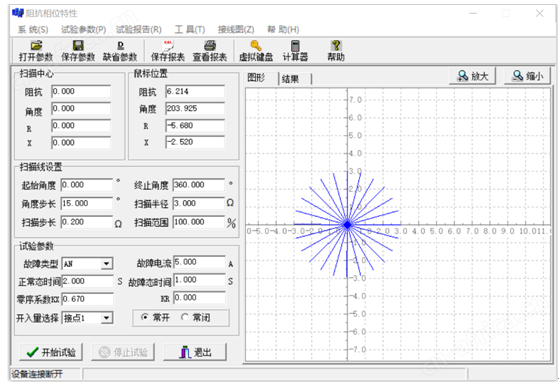Click the scan center X input field
The width and height of the screenshot is (559, 386).
(x=81, y=143)
